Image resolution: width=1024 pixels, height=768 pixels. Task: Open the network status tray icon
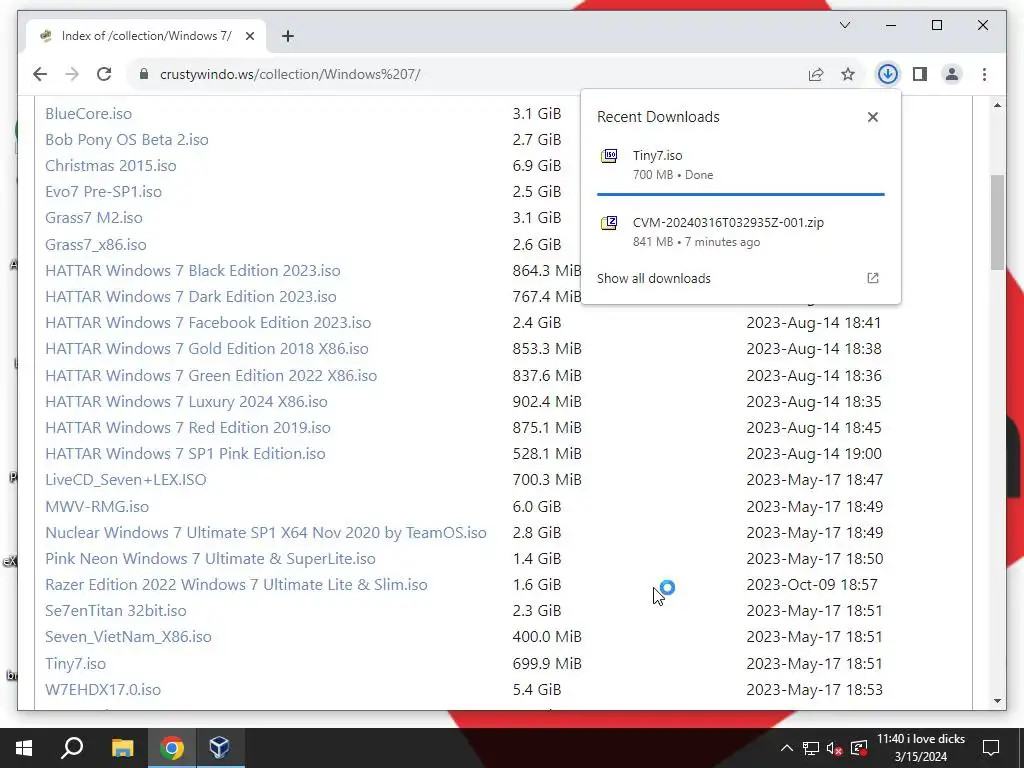[811, 748]
